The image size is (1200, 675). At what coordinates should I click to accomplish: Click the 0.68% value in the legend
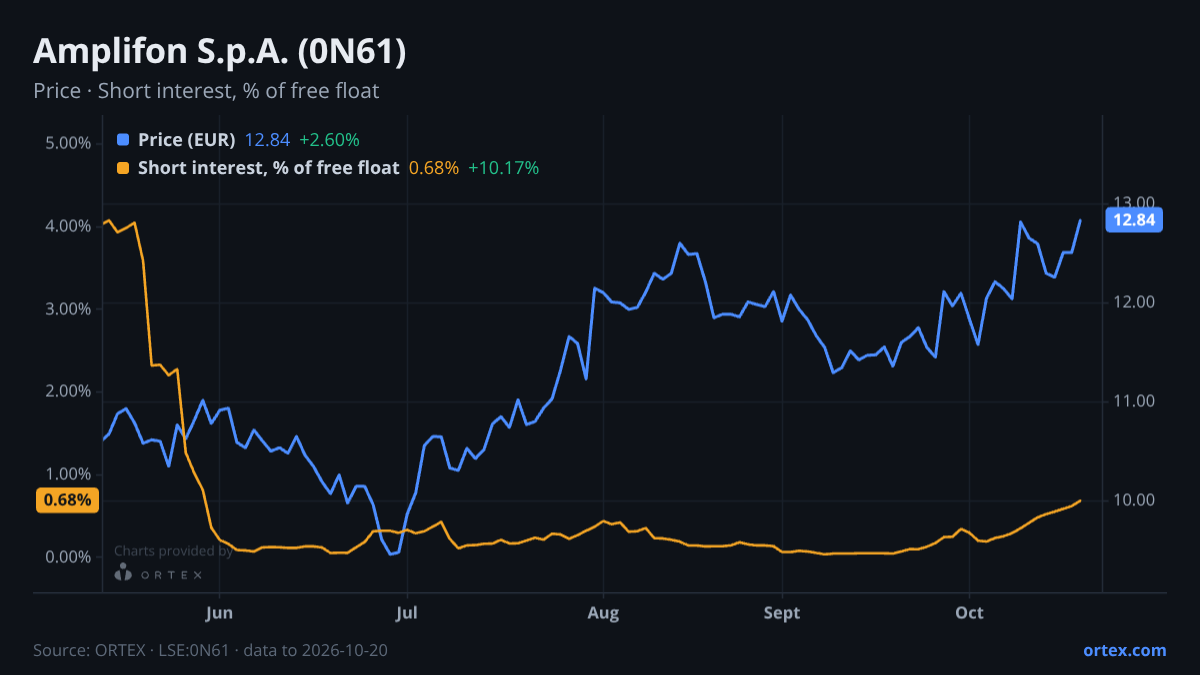coord(434,168)
